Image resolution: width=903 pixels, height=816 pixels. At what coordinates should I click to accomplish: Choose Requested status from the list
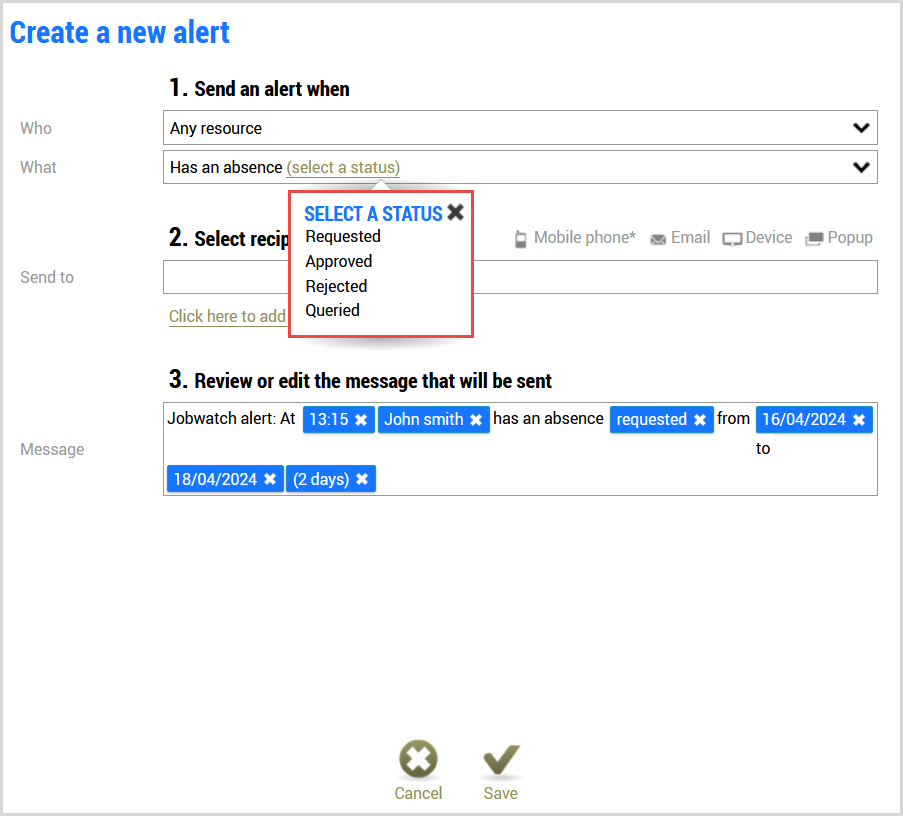point(343,237)
